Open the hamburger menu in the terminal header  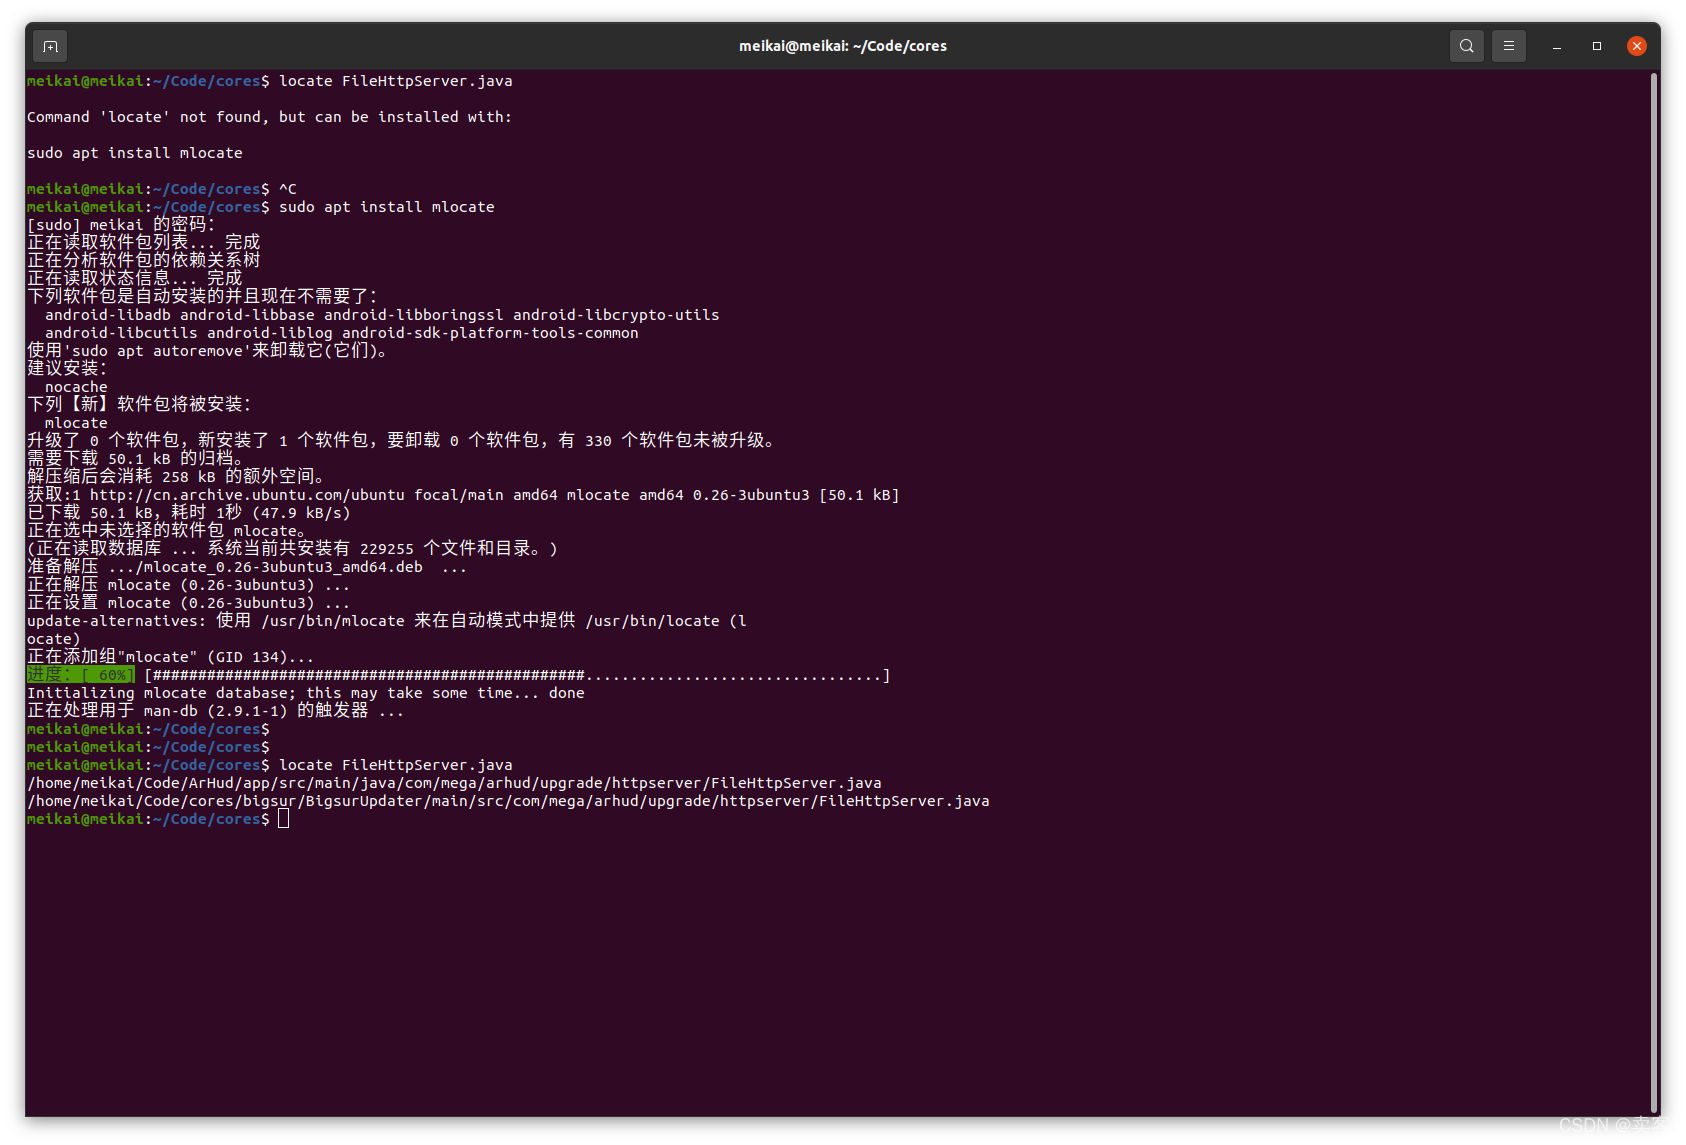coord(1509,46)
